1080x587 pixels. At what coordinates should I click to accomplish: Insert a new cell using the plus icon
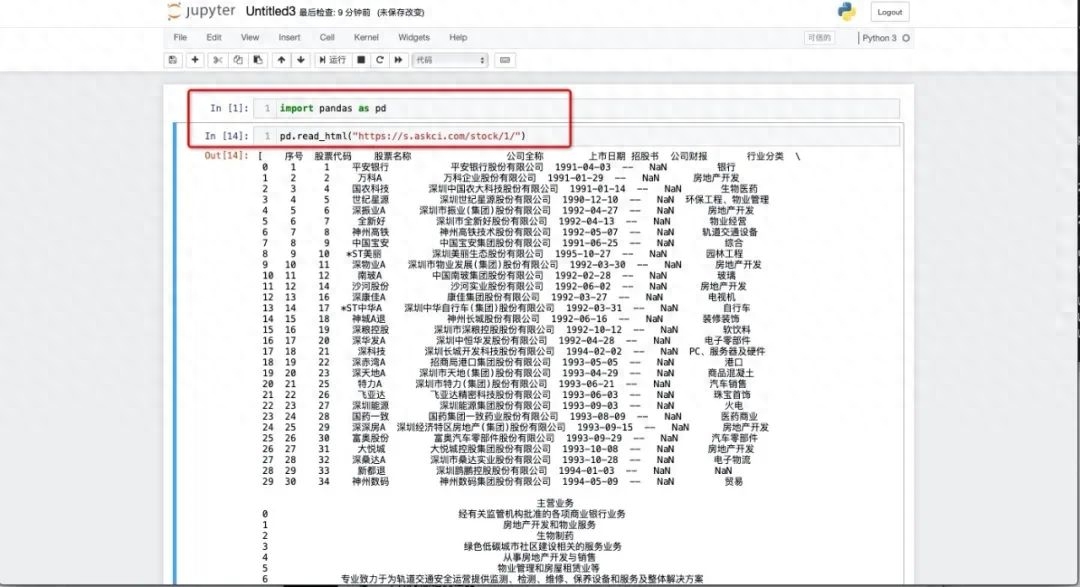pos(195,60)
